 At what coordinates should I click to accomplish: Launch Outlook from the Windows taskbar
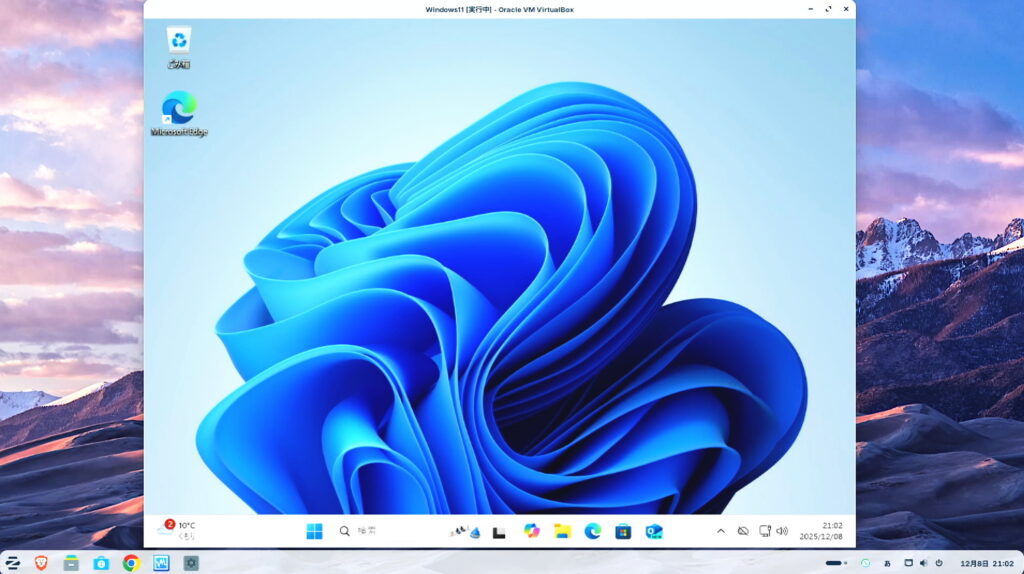pos(654,531)
